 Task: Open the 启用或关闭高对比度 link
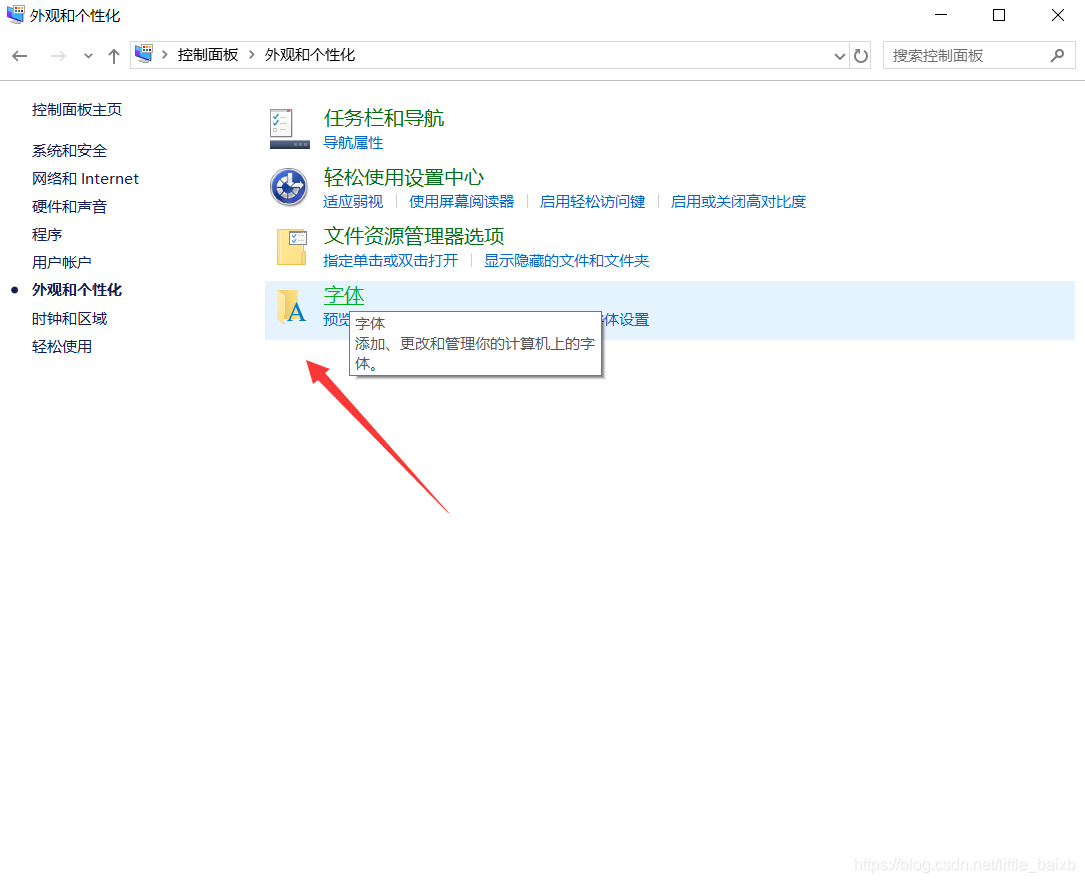(738, 201)
